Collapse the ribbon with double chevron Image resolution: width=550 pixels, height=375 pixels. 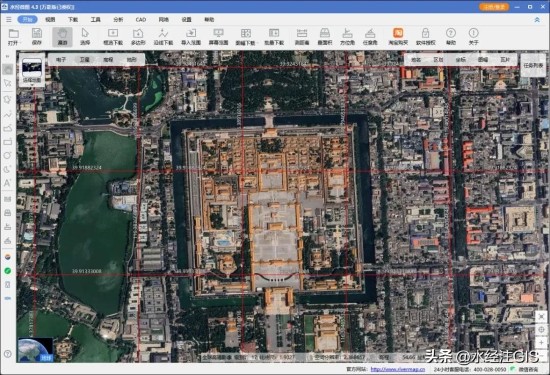pyautogui.click(x=537, y=20)
